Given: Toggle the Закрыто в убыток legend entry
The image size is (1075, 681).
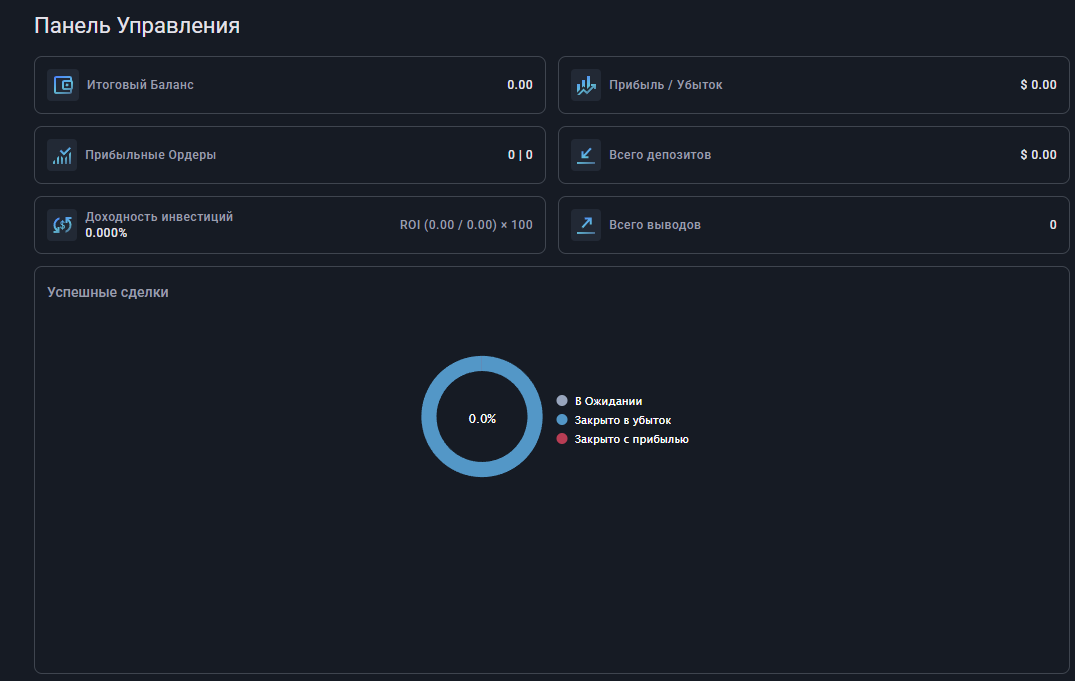Looking at the screenshot, I should 622,420.
